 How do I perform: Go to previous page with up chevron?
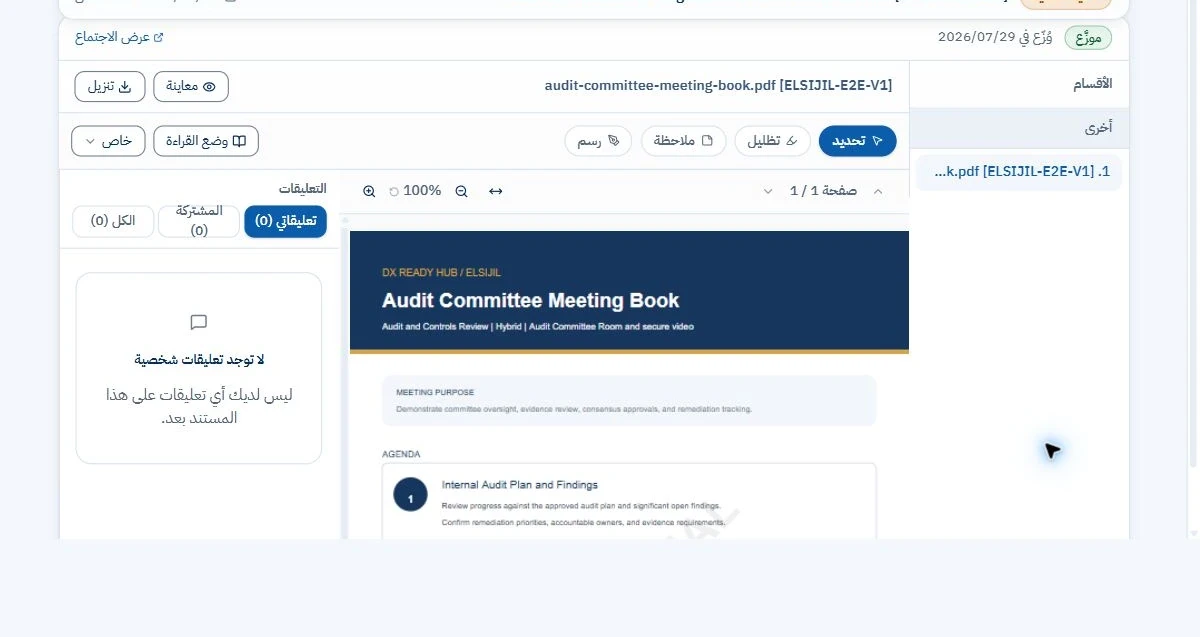click(x=878, y=191)
